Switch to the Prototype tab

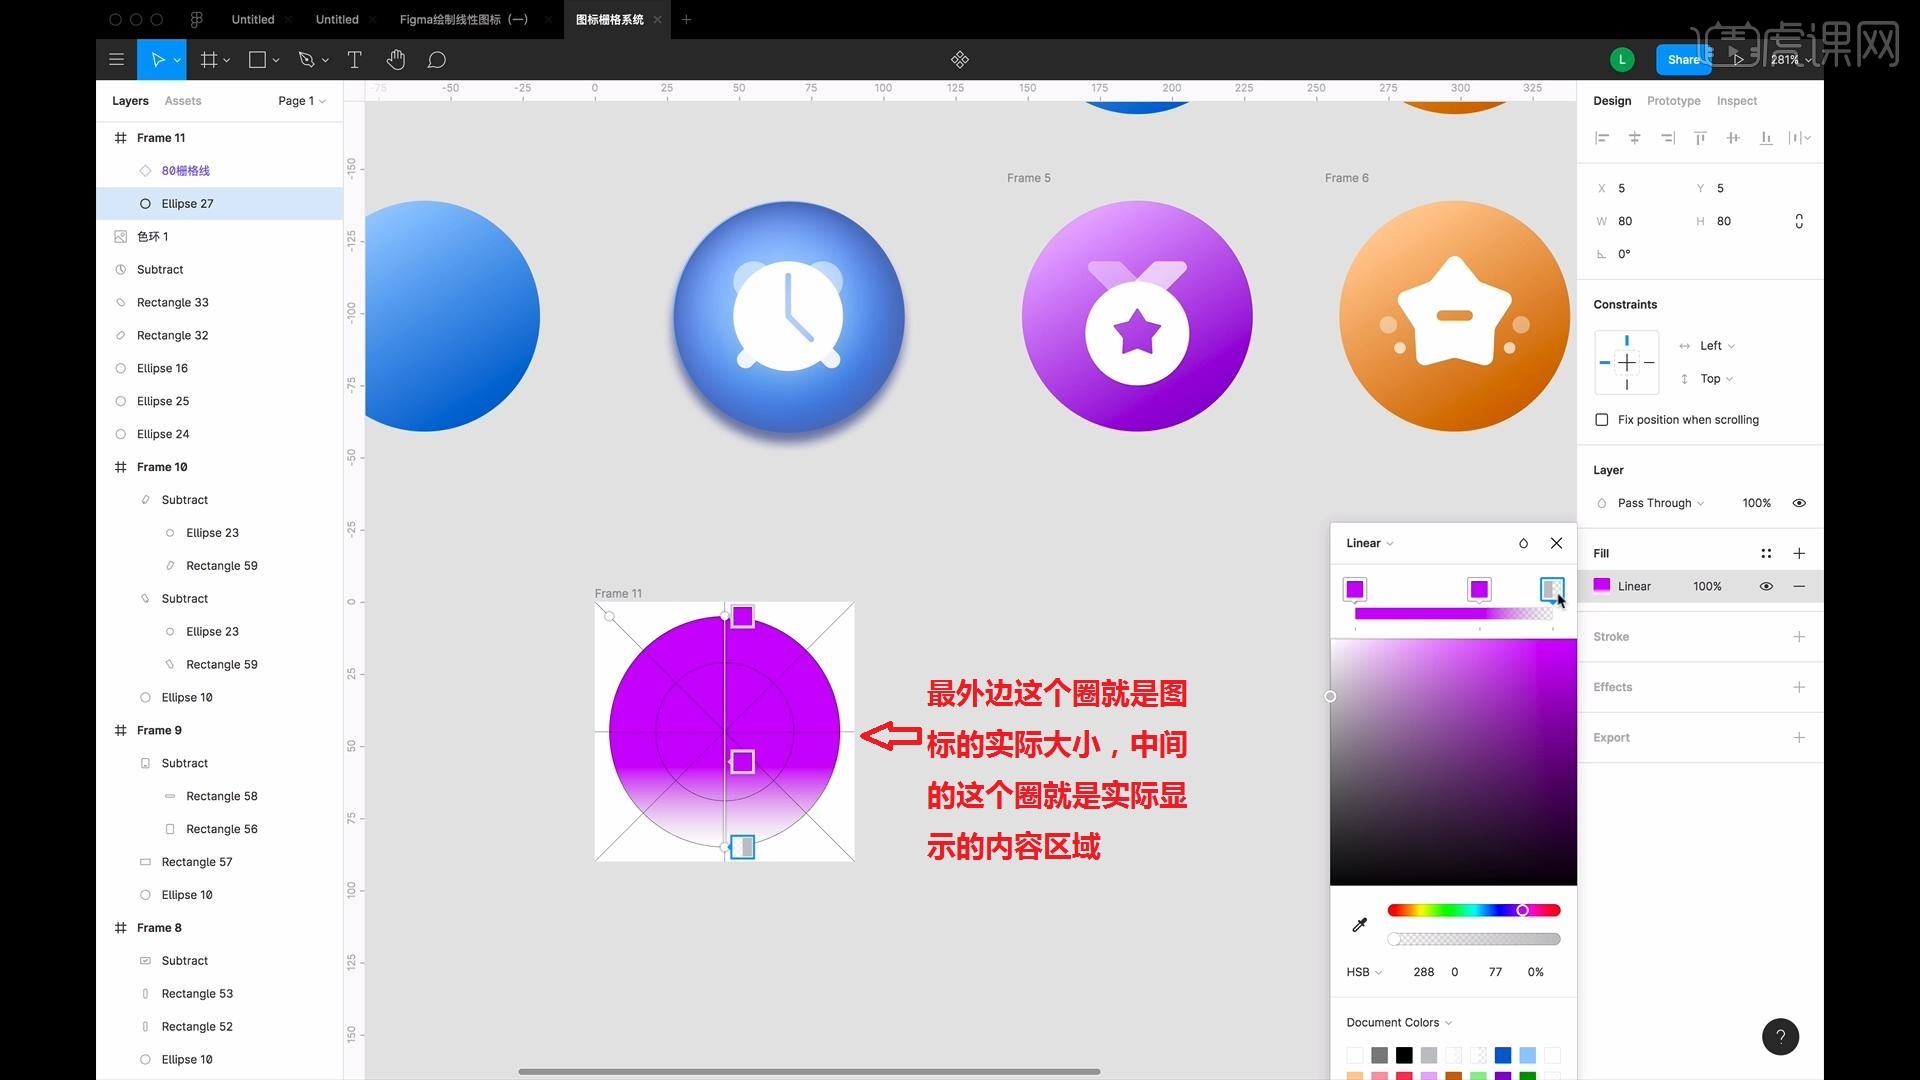pos(1673,100)
